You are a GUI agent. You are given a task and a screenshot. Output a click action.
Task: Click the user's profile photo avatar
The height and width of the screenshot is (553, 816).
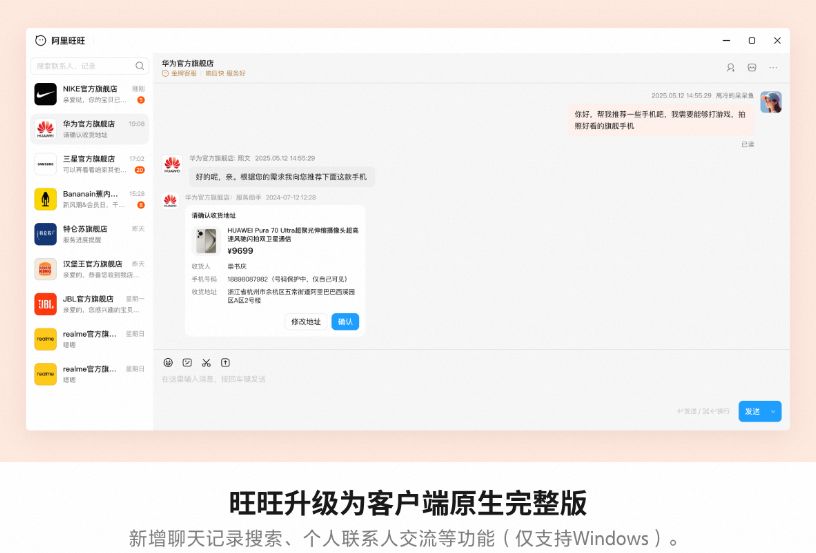coord(771,102)
